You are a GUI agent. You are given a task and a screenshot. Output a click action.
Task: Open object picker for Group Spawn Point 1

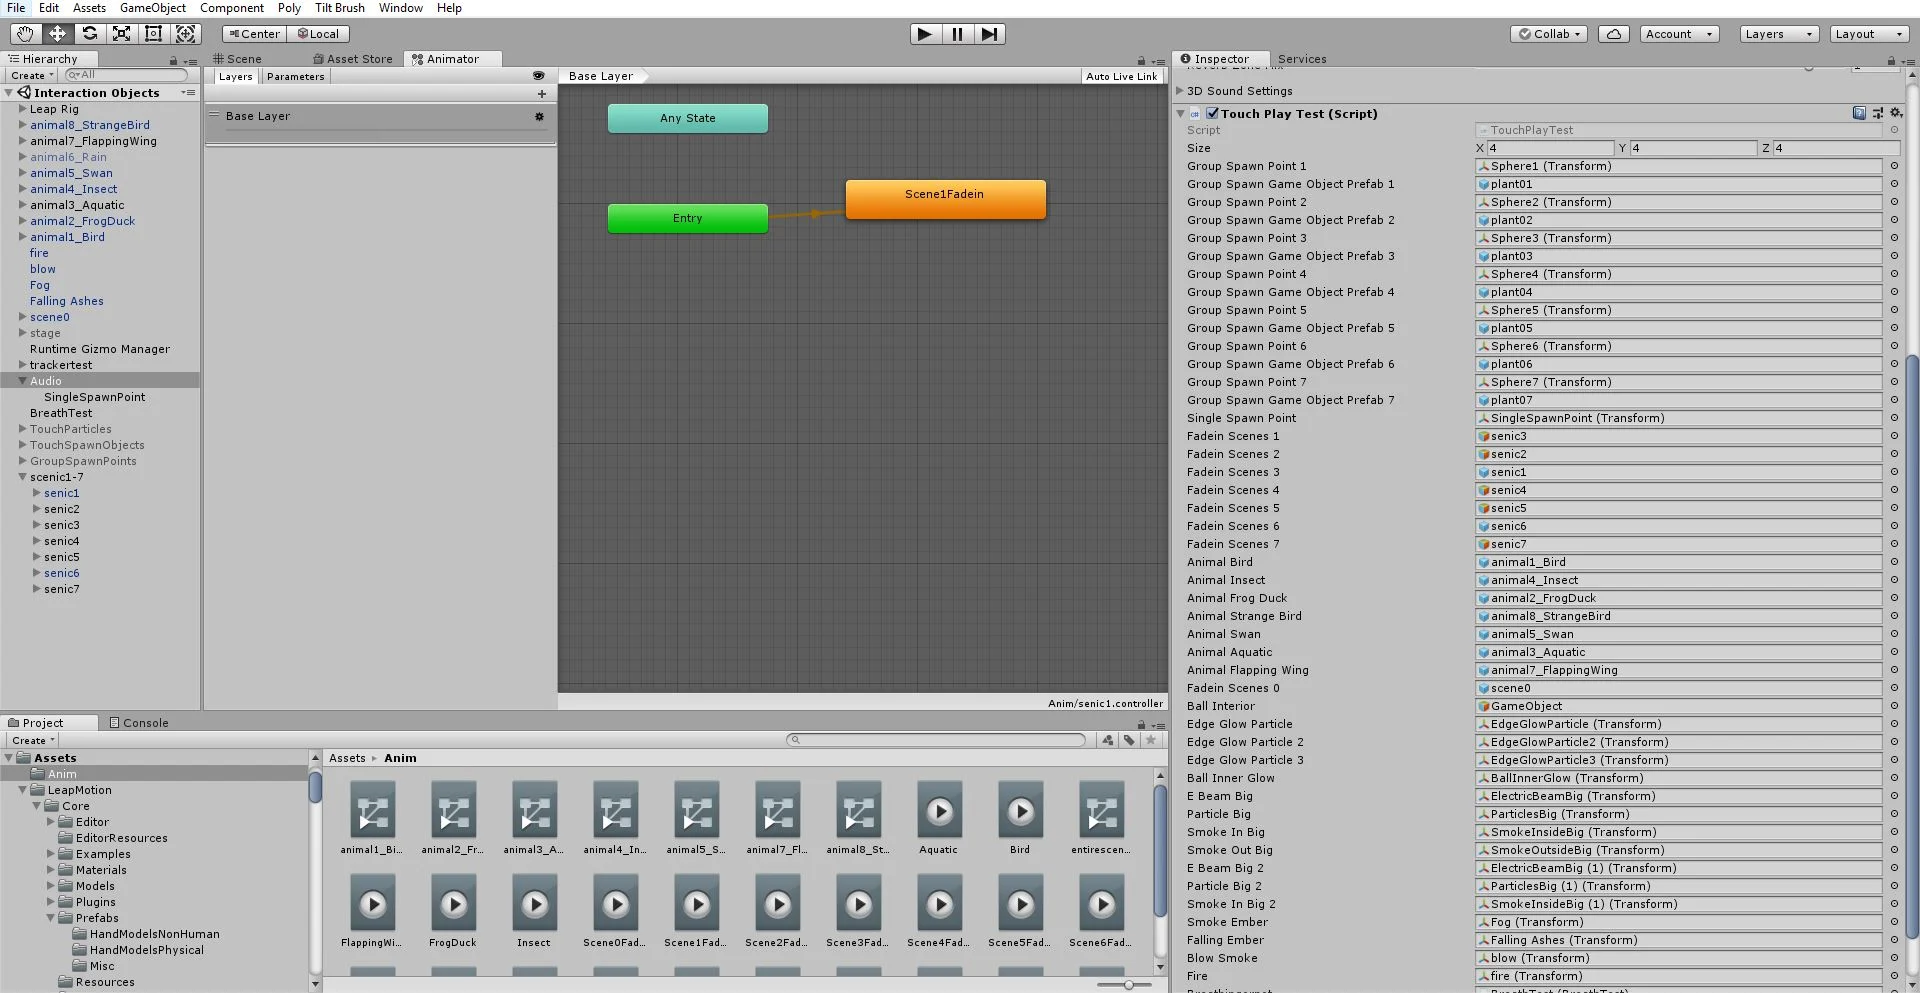point(1893,166)
